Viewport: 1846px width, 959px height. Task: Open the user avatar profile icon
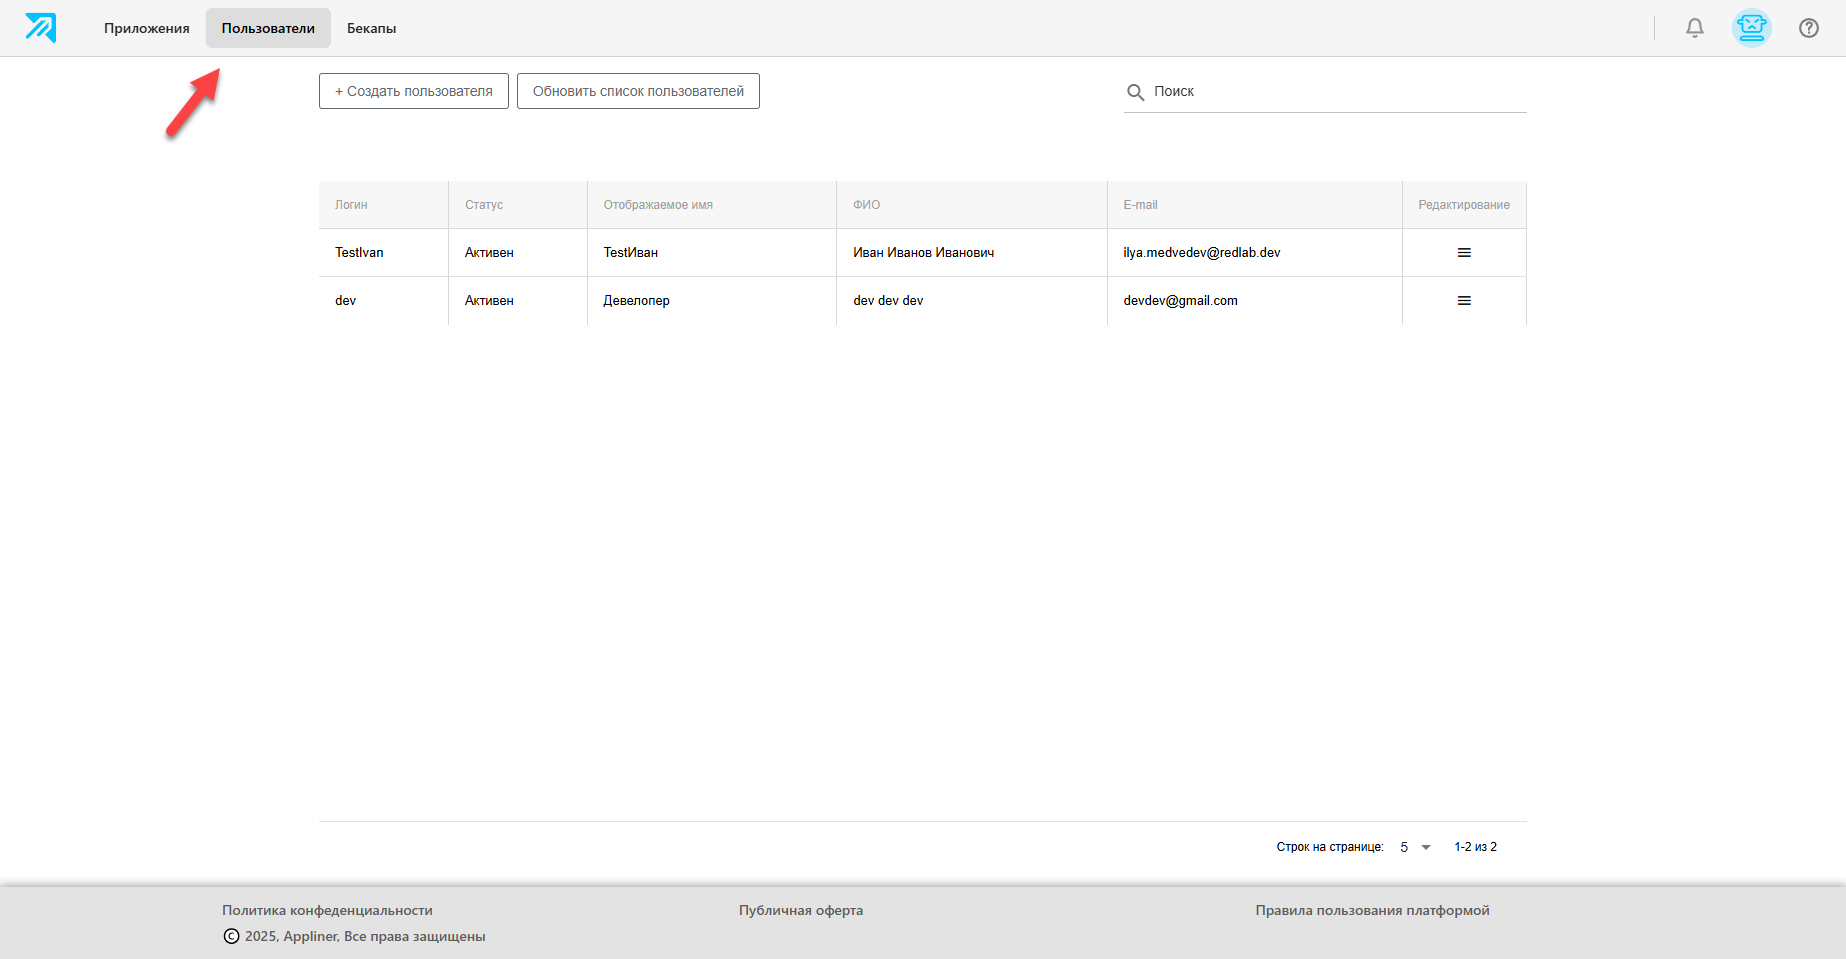click(x=1752, y=28)
